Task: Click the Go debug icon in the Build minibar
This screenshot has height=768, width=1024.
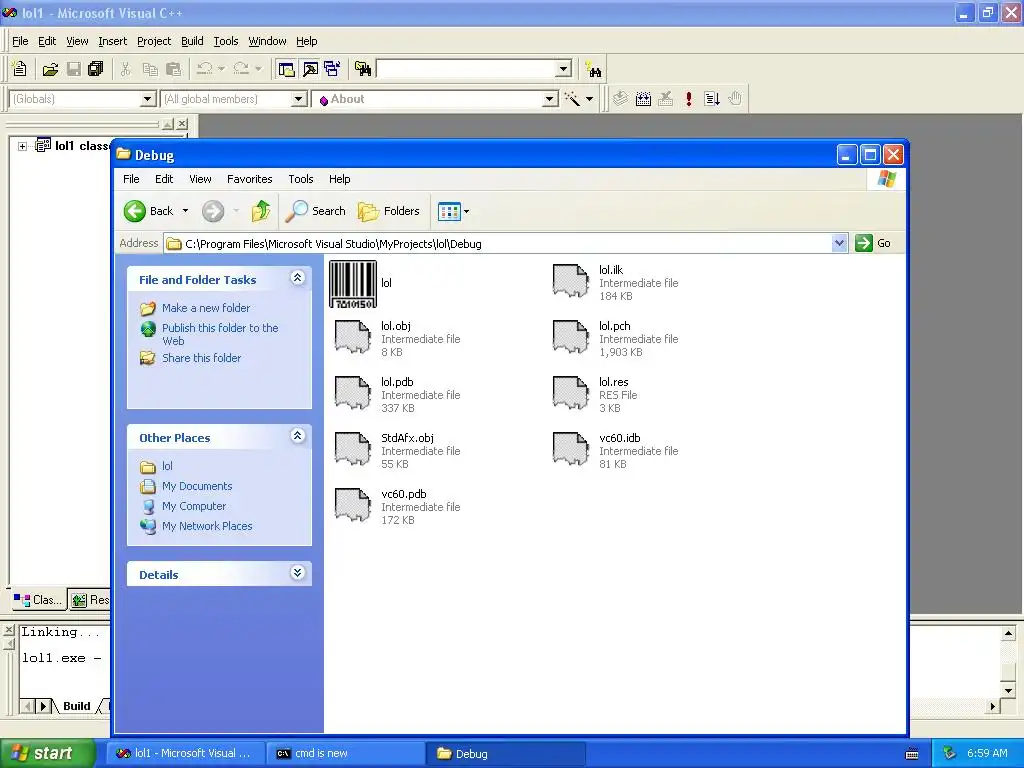Action: [712, 99]
